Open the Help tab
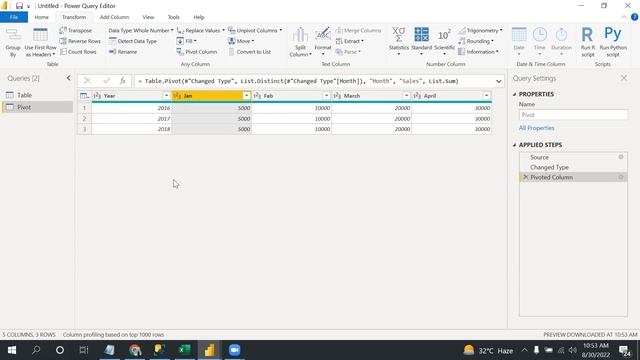The height and width of the screenshot is (360, 640). click(x=199, y=17)
